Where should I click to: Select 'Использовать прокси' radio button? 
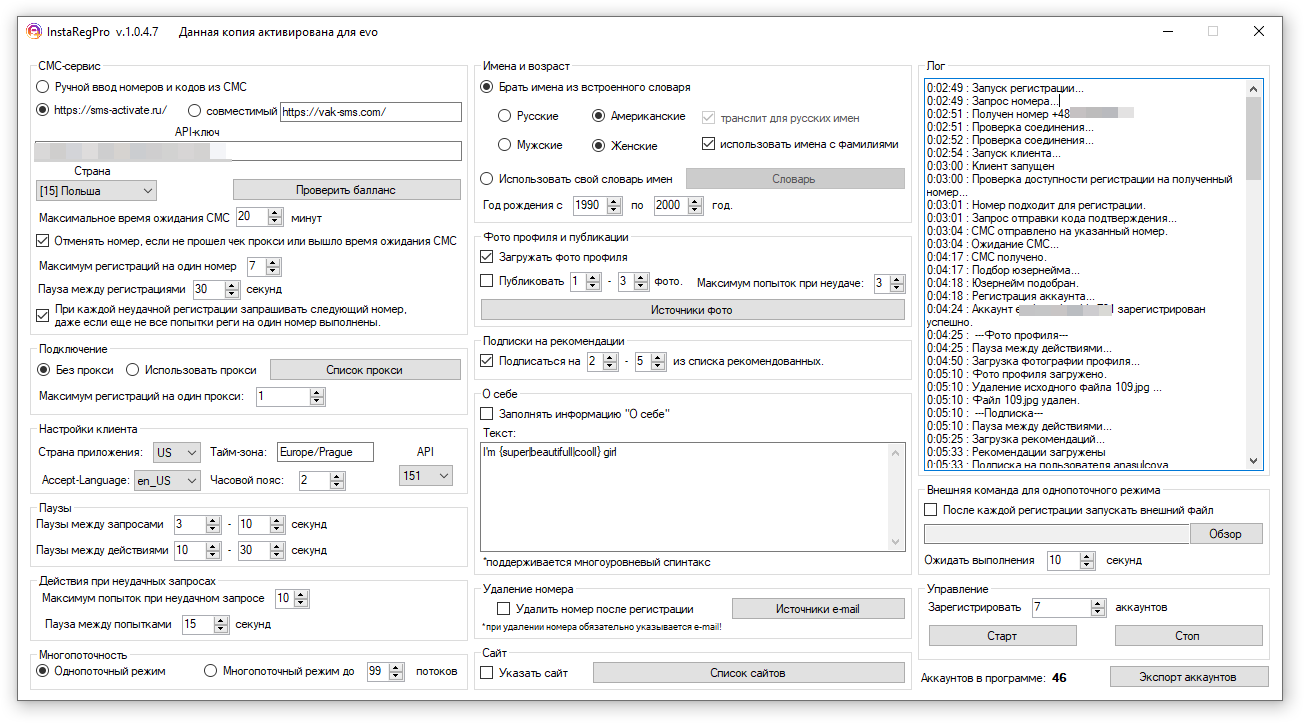tap(133, 370)
